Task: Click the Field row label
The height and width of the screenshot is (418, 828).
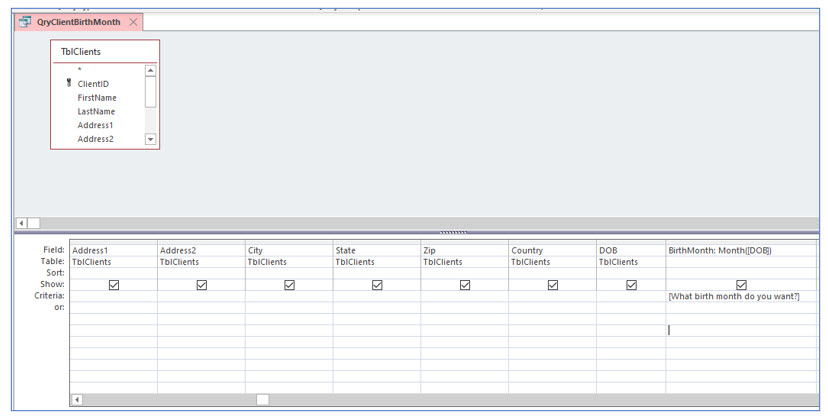Action: (54, 250)
